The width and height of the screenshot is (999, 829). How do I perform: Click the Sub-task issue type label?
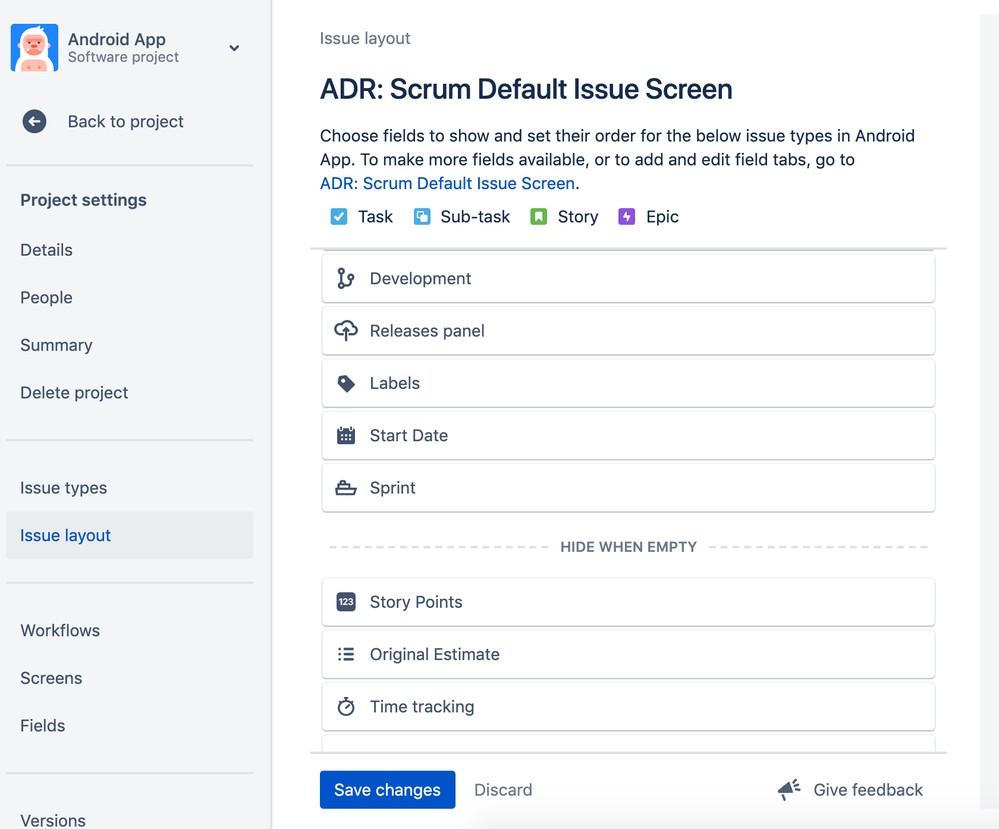(475, 217)
